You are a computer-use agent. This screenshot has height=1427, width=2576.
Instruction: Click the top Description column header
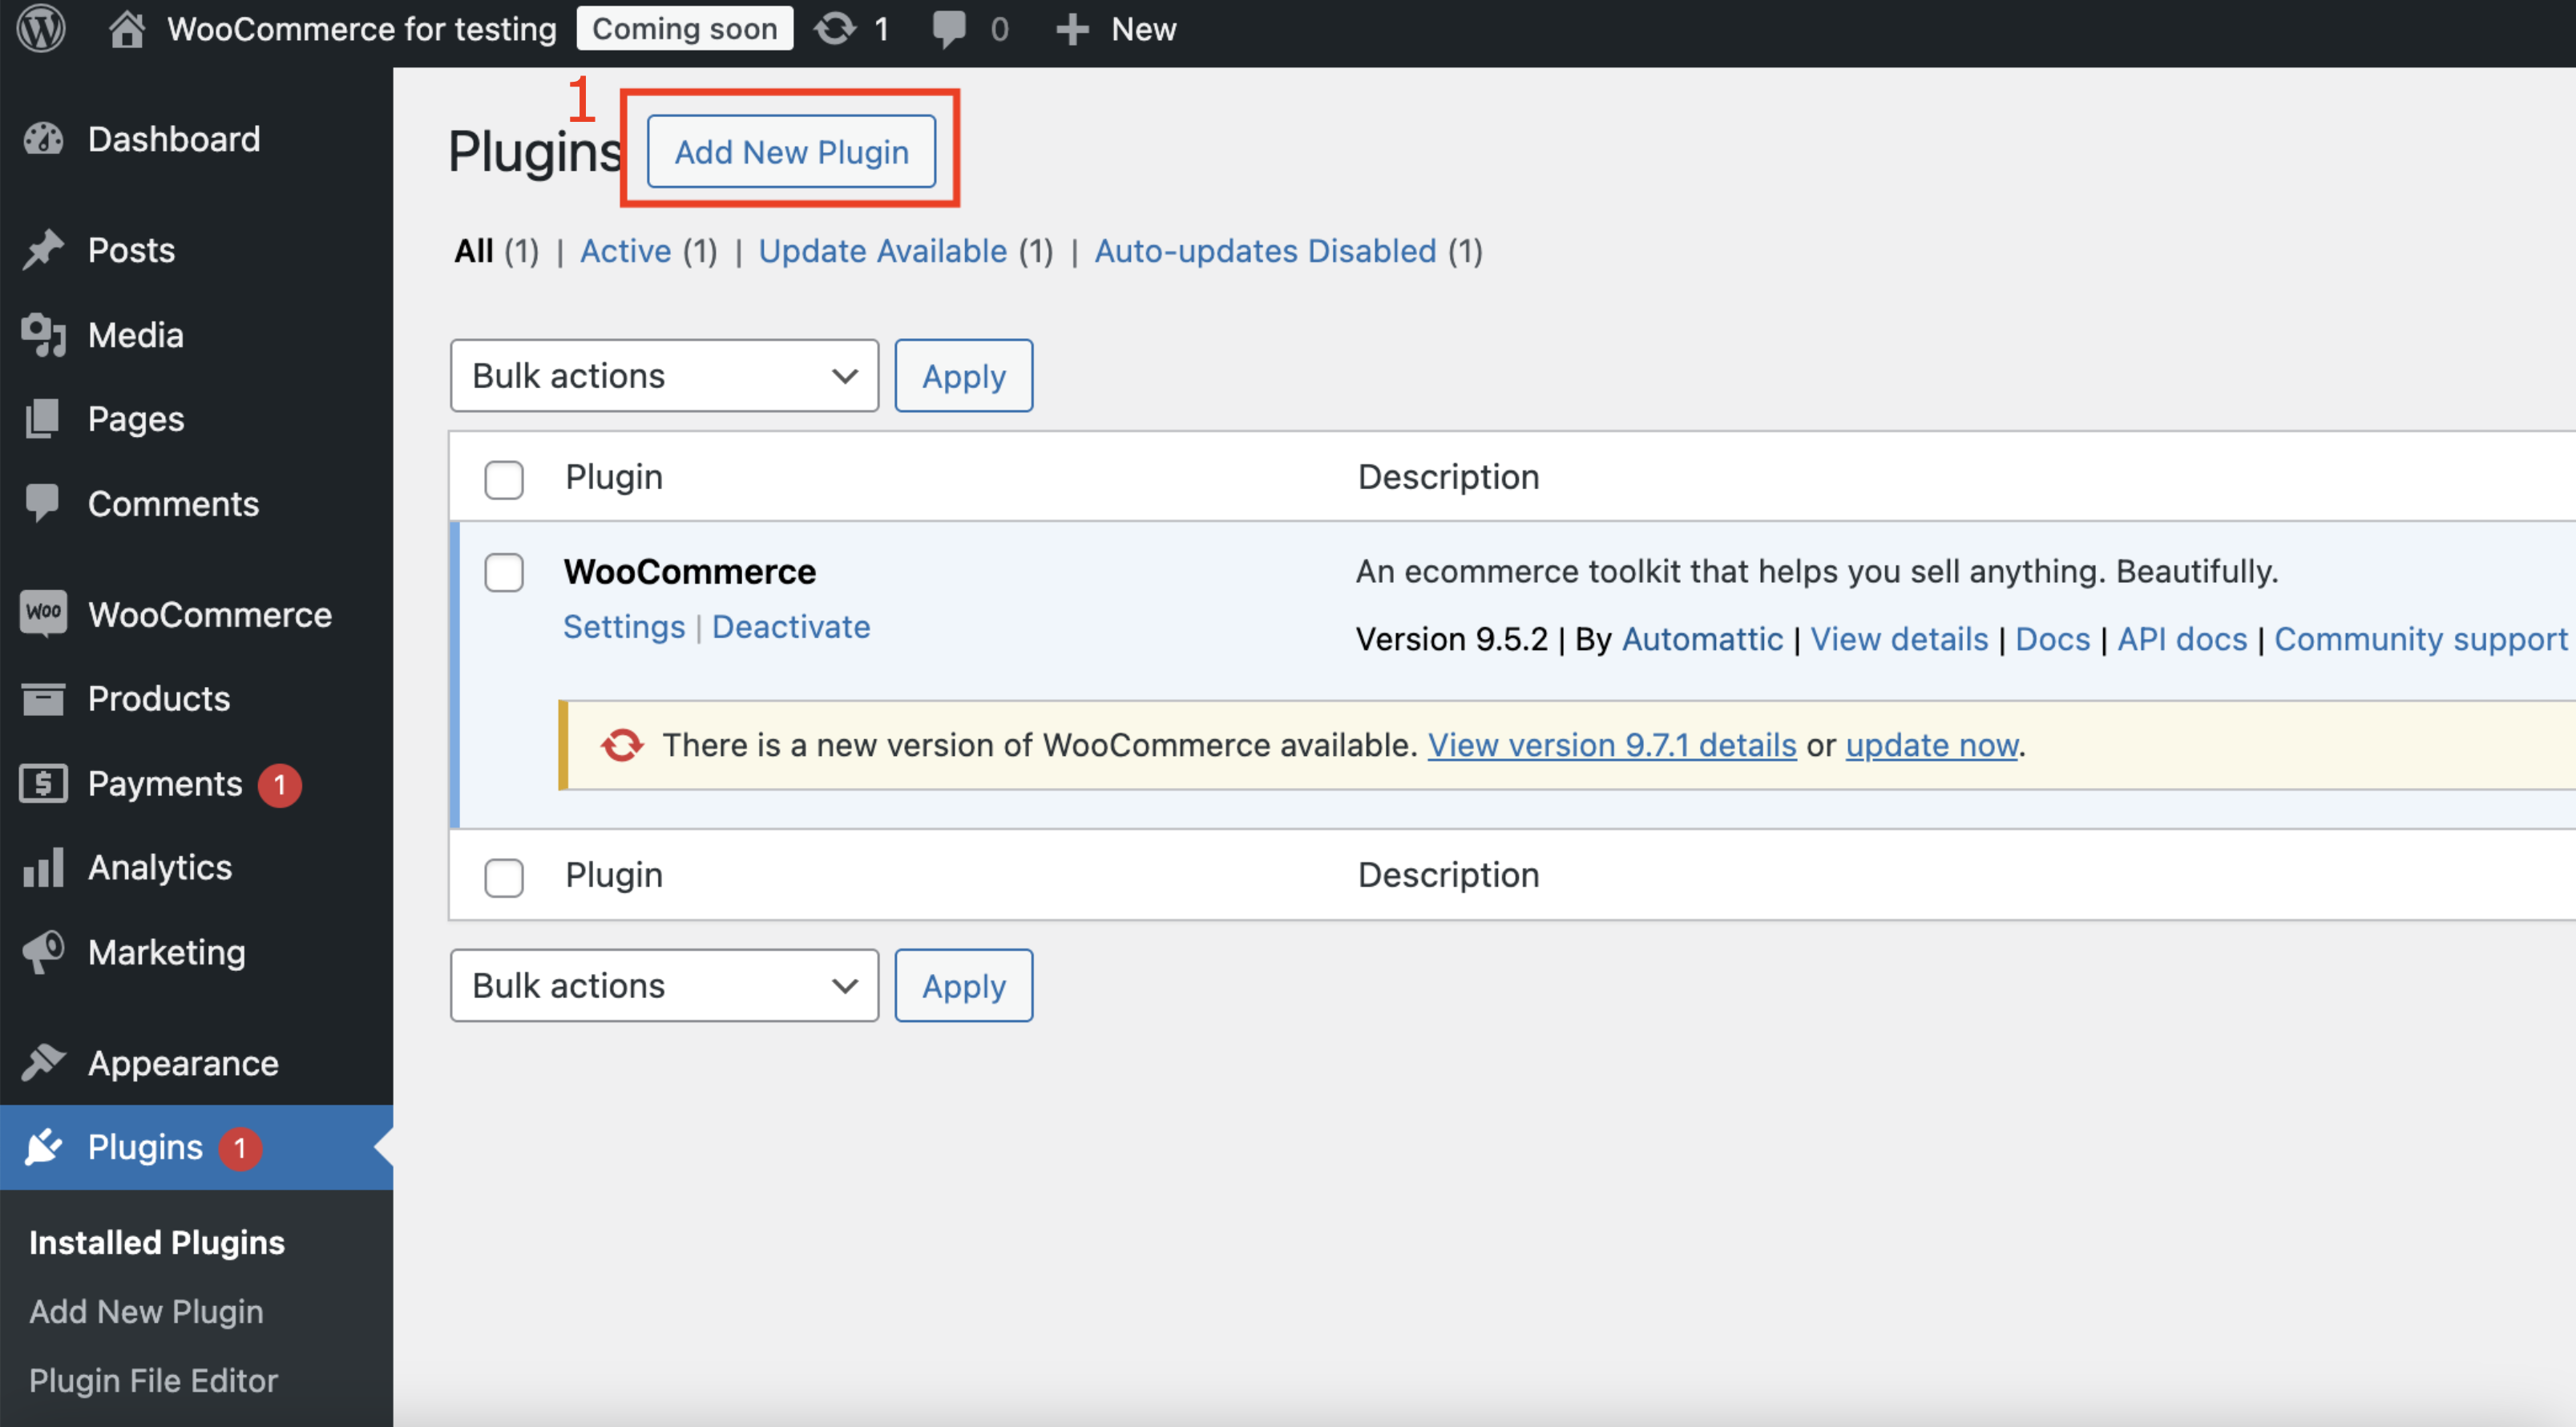point(1448,477)
